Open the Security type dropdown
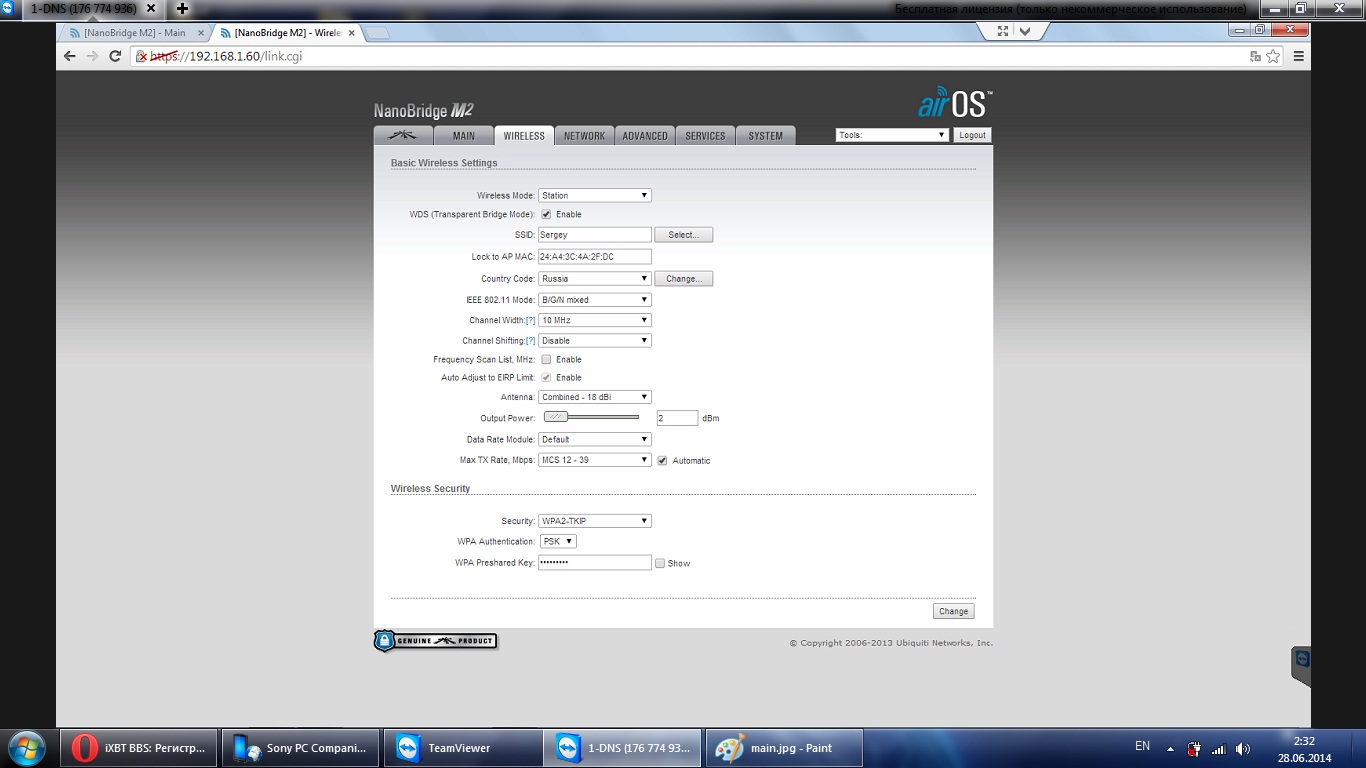This screenshot has height=768, width=1366. pyautogui.click(x=595, y=521)
